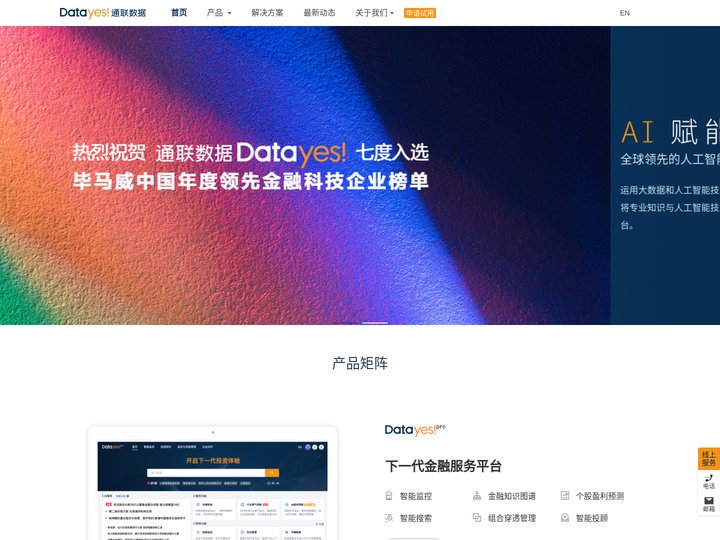
Task: Click the orange 申请试用 button
Action: coord(420,13)
